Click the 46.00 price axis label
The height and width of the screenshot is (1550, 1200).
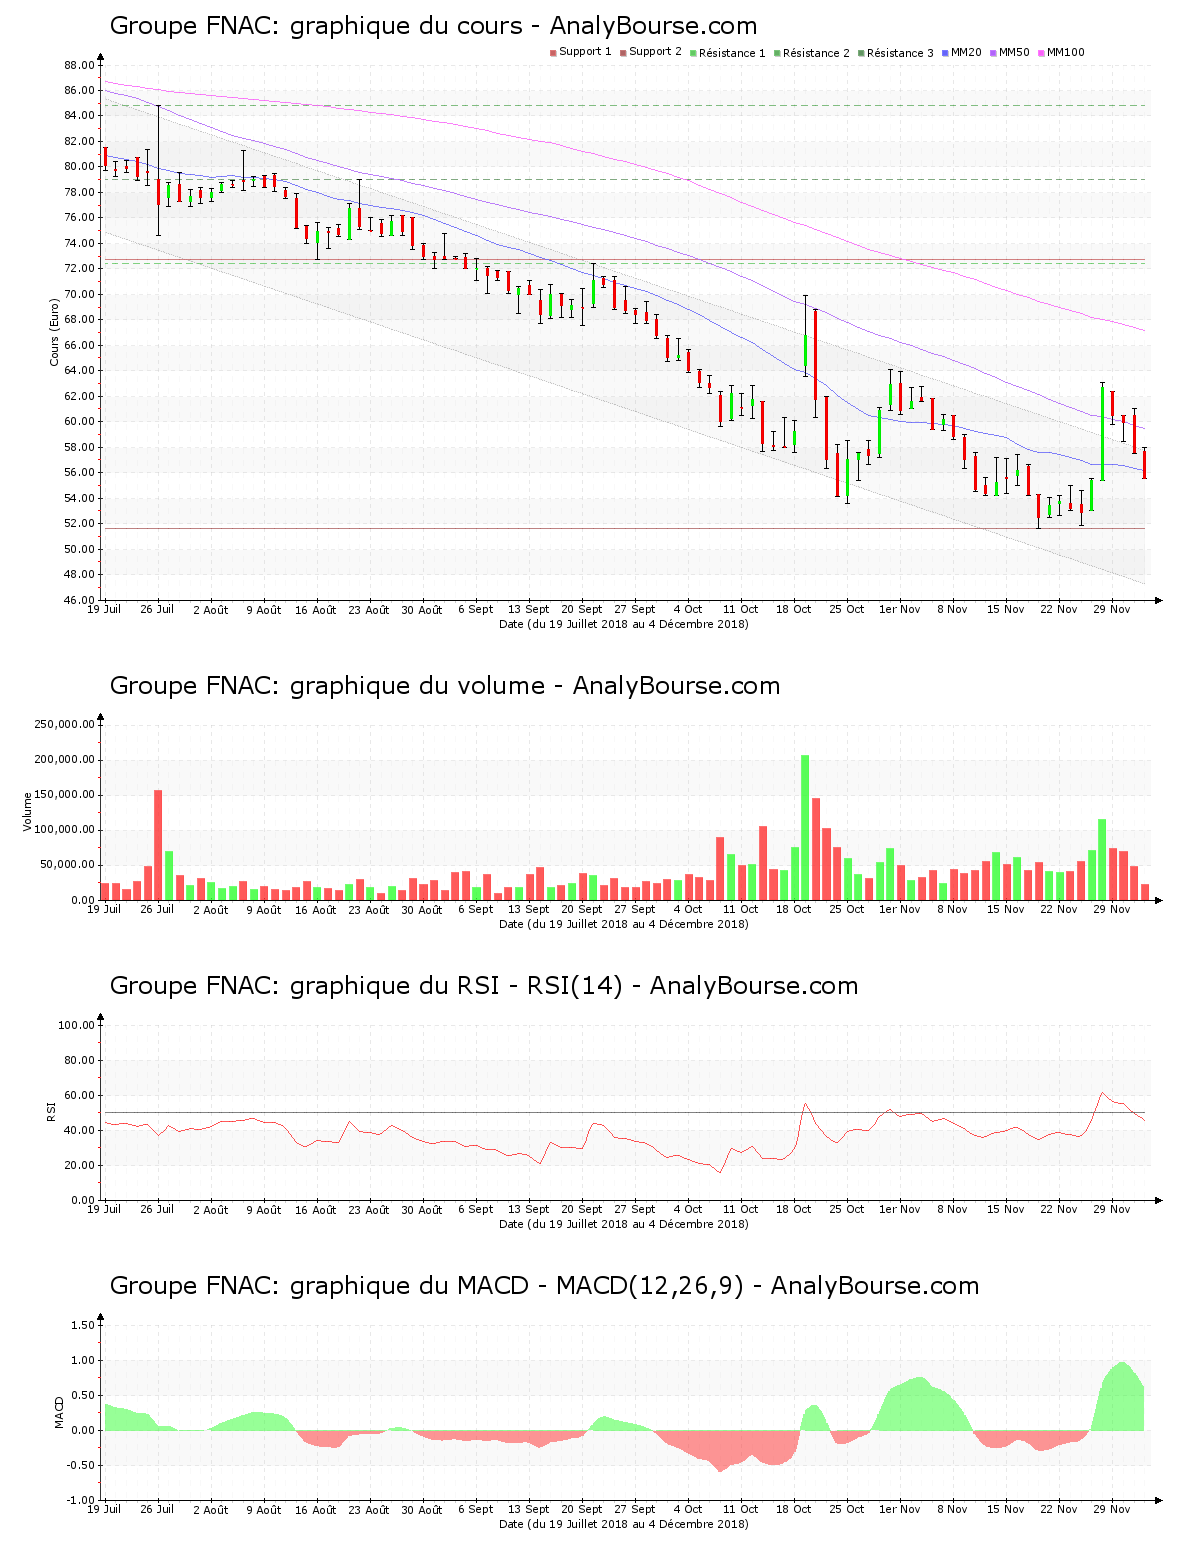tap(79, 600)
